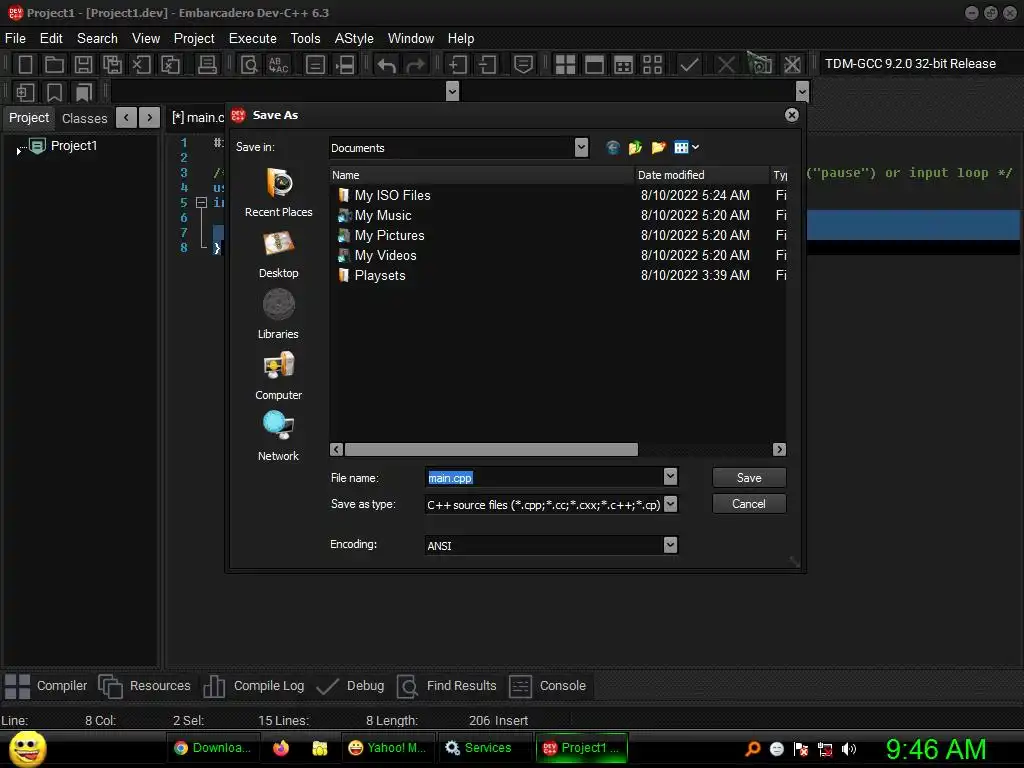
Task: Click the Profile Analysis toolbar icon
Action: click(760, 63)
